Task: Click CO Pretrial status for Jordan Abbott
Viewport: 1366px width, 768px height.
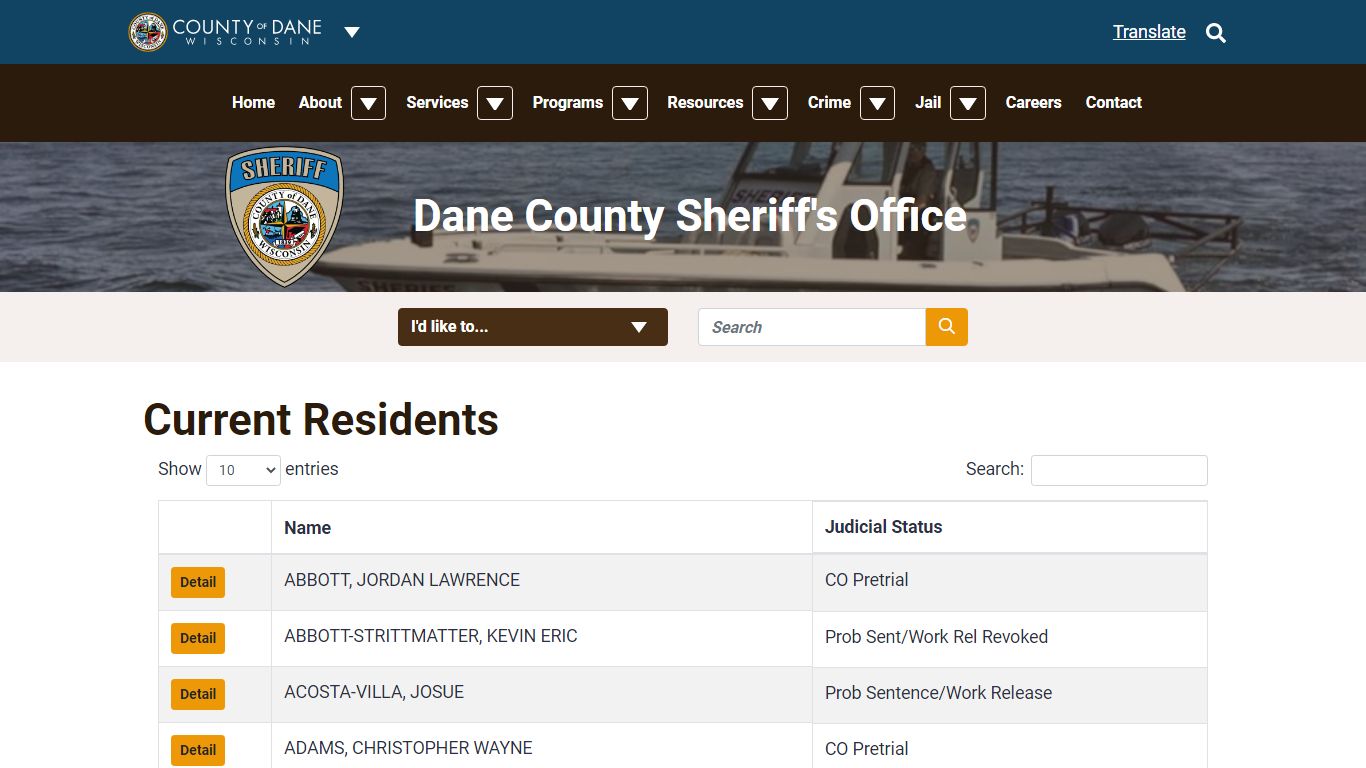Action: coord(867,580)
